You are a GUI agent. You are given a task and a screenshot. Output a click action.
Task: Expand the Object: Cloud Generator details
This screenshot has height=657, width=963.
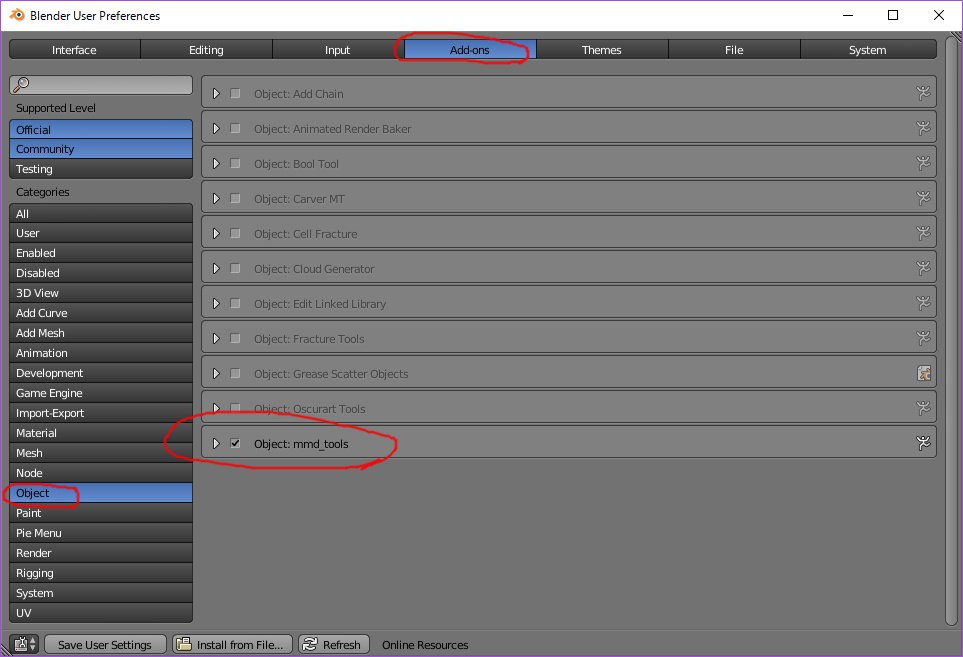coord(216,268)
